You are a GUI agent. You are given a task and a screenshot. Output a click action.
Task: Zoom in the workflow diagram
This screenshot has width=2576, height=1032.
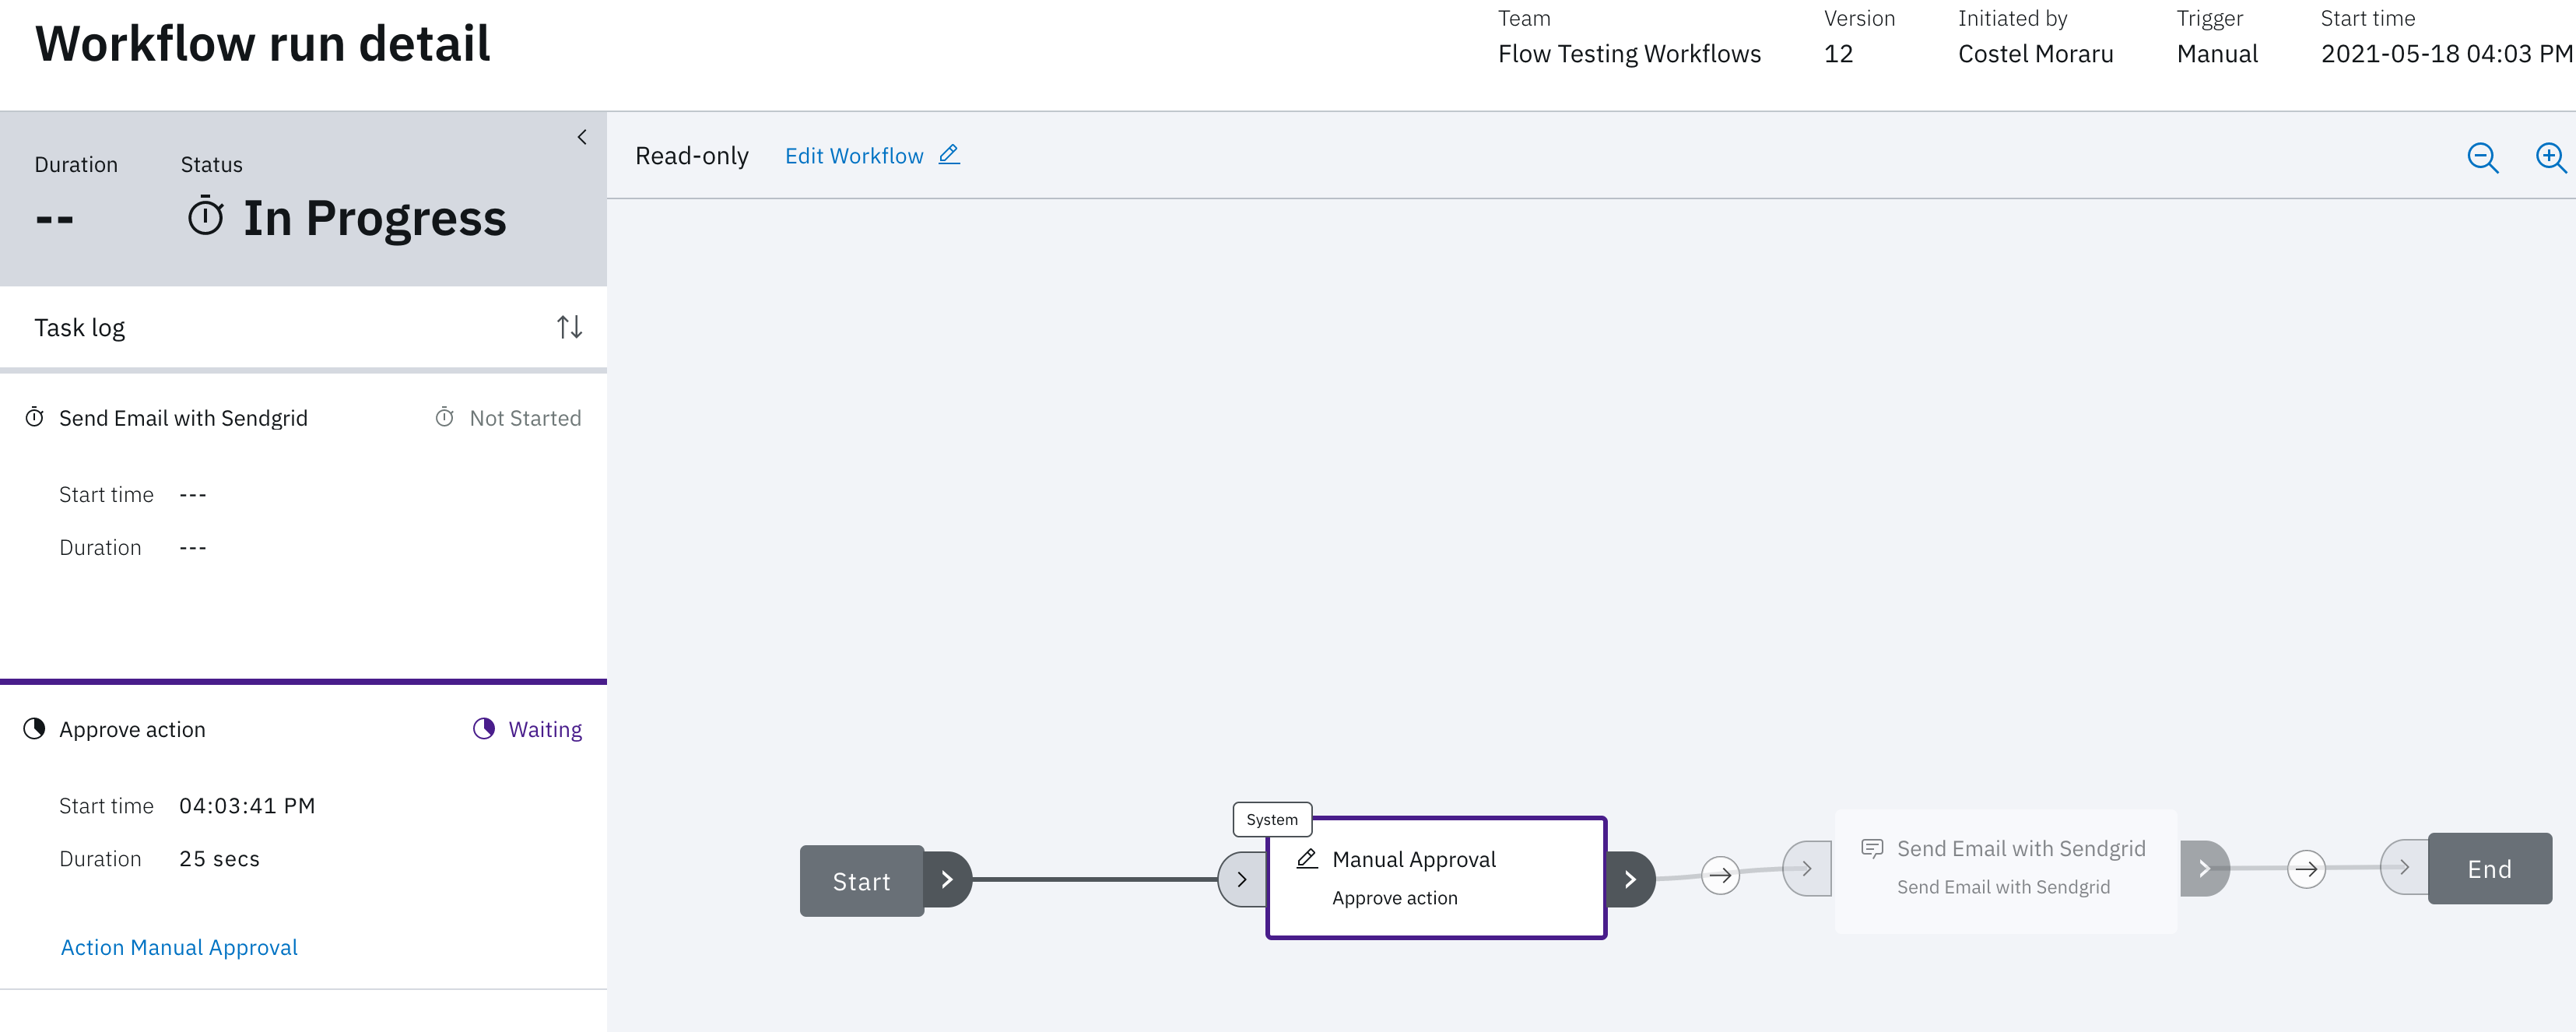[x=2551, y=157]
